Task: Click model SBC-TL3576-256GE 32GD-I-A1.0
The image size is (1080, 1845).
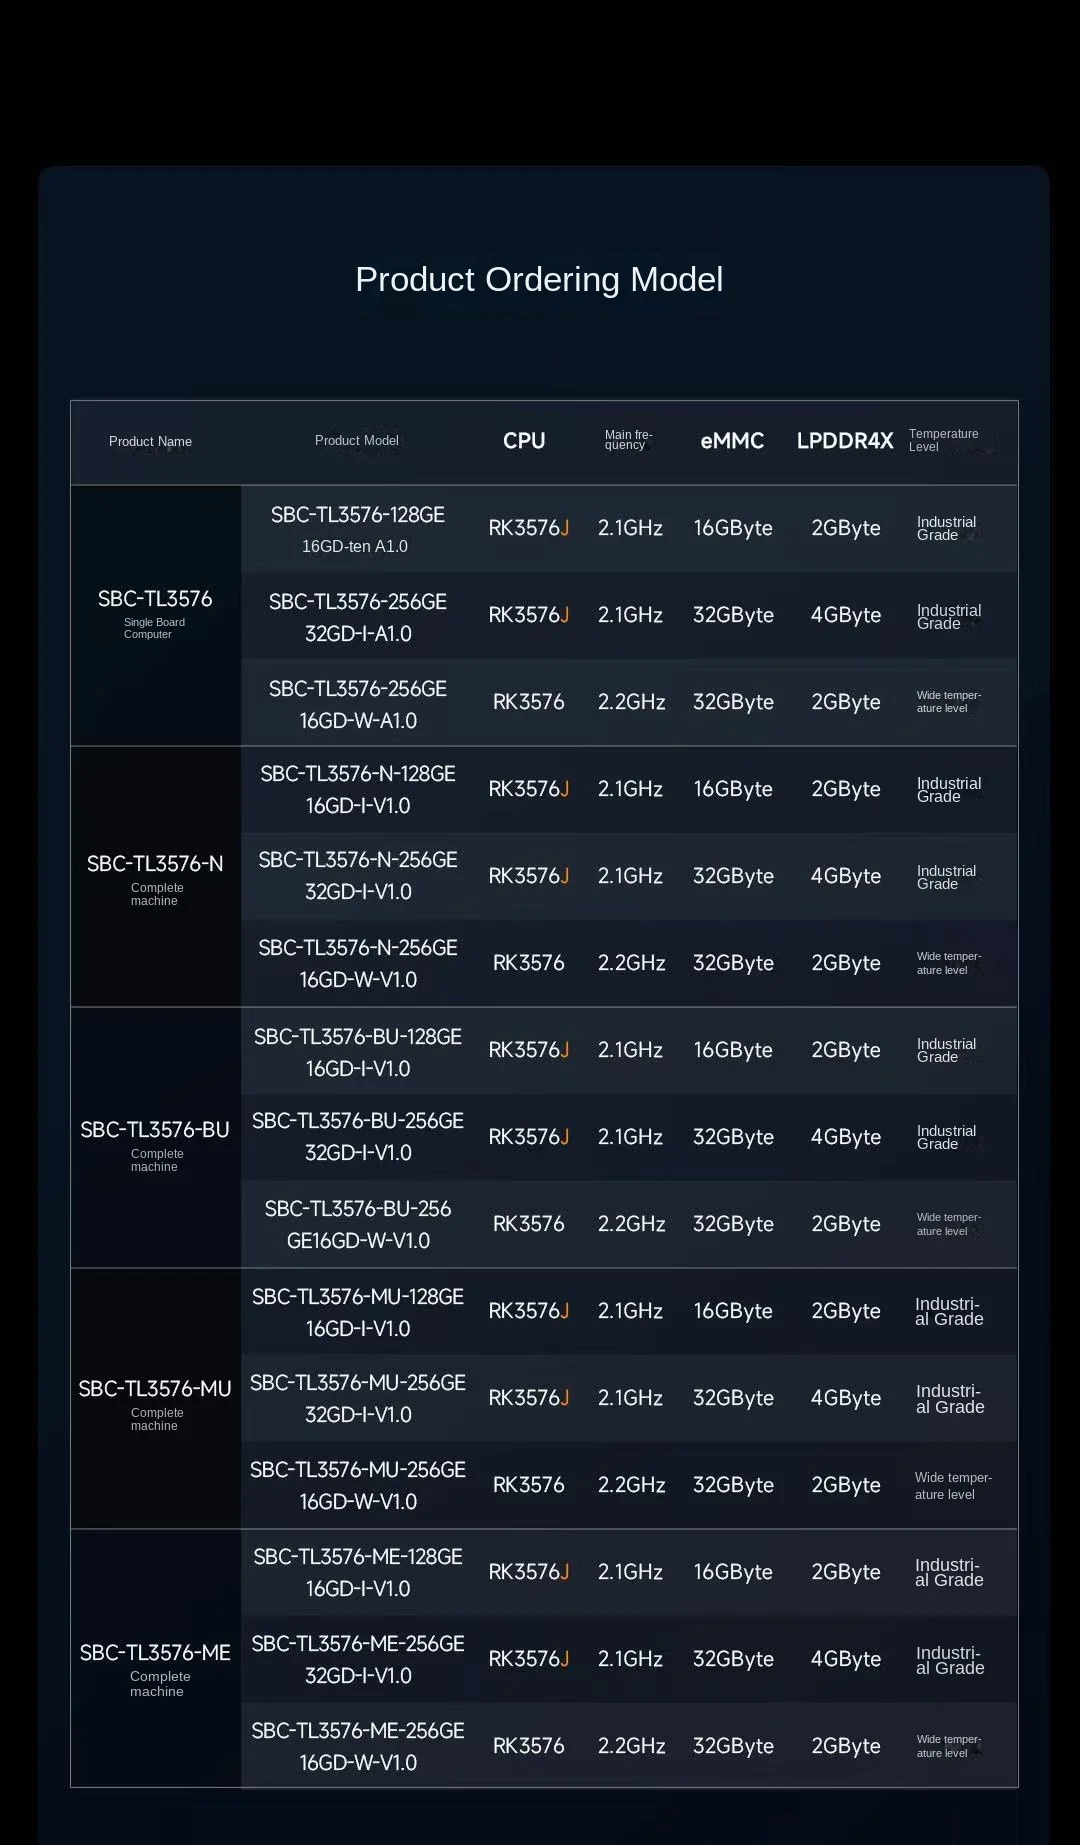Action: tap(358, 617)
